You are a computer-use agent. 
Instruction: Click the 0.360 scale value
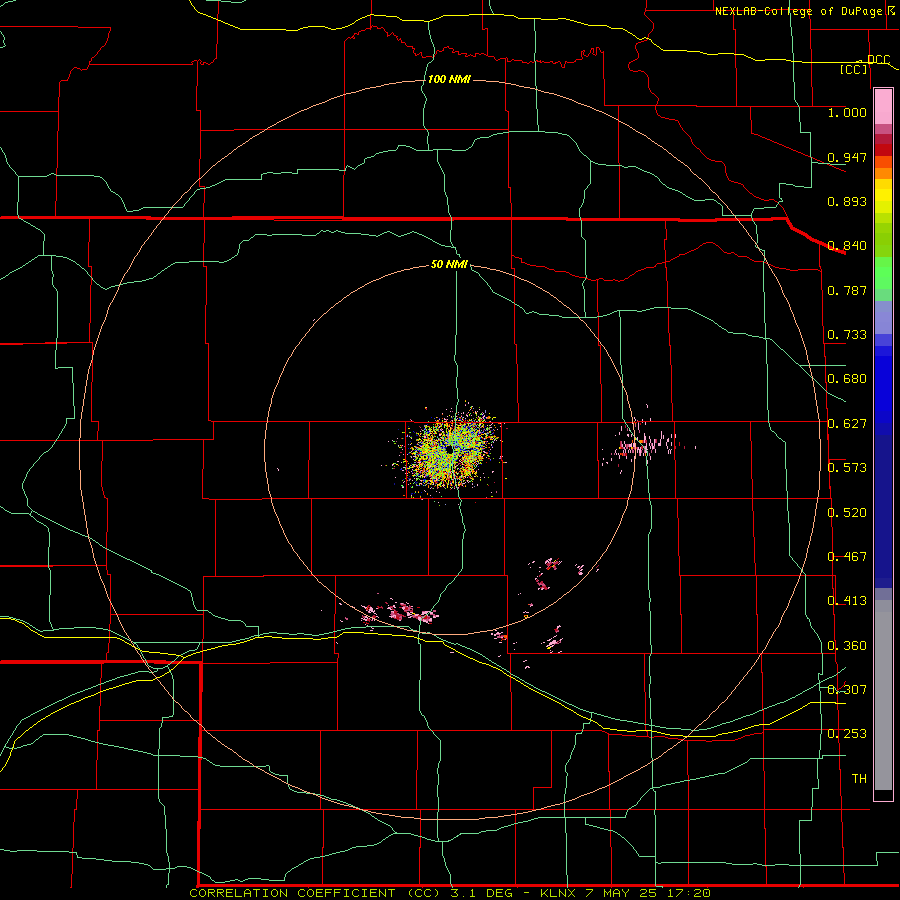click(847, 645)
